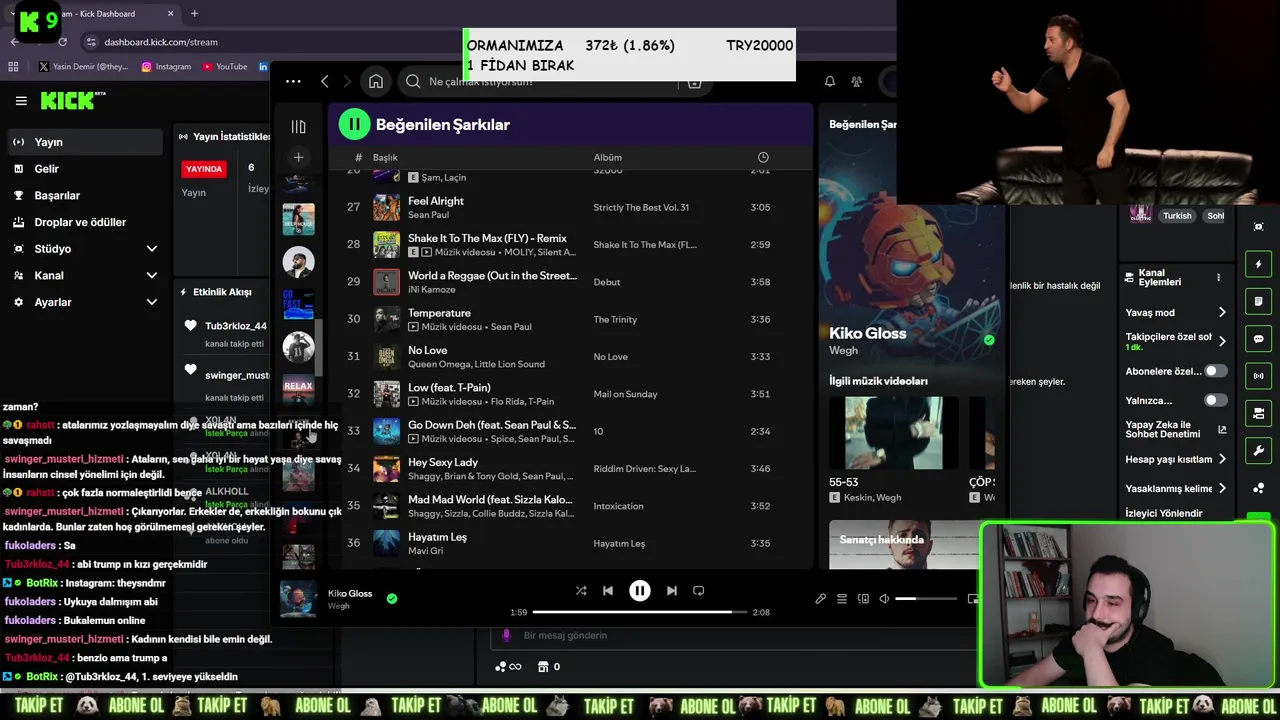The image size is (1280, 720).
Task: Open Spotify notifications bell
Action: point(829,82)
